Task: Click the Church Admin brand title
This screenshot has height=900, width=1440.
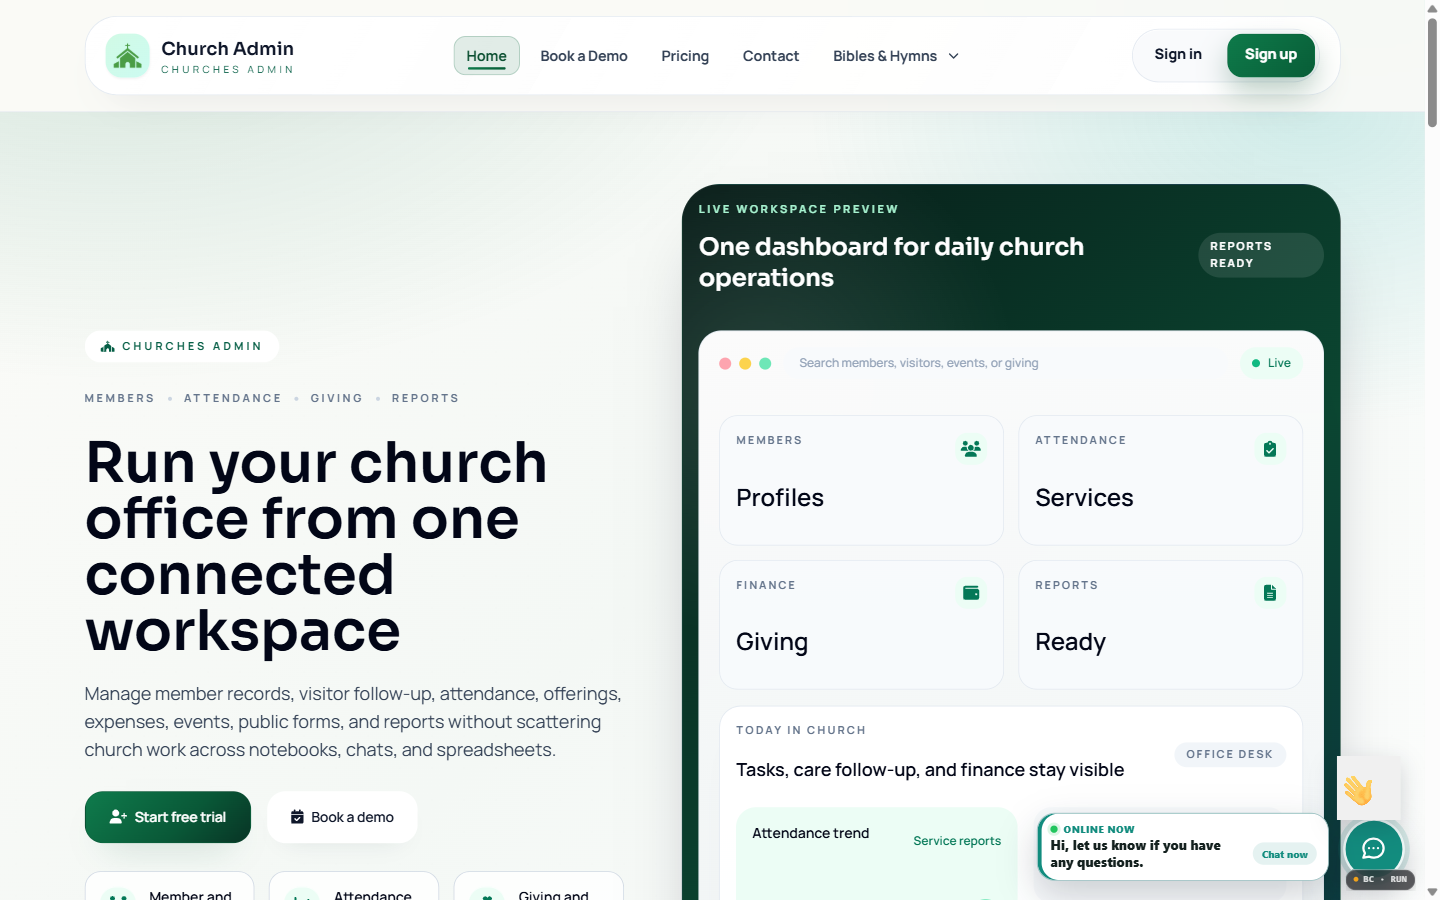Action: click(x=227, y=48)
